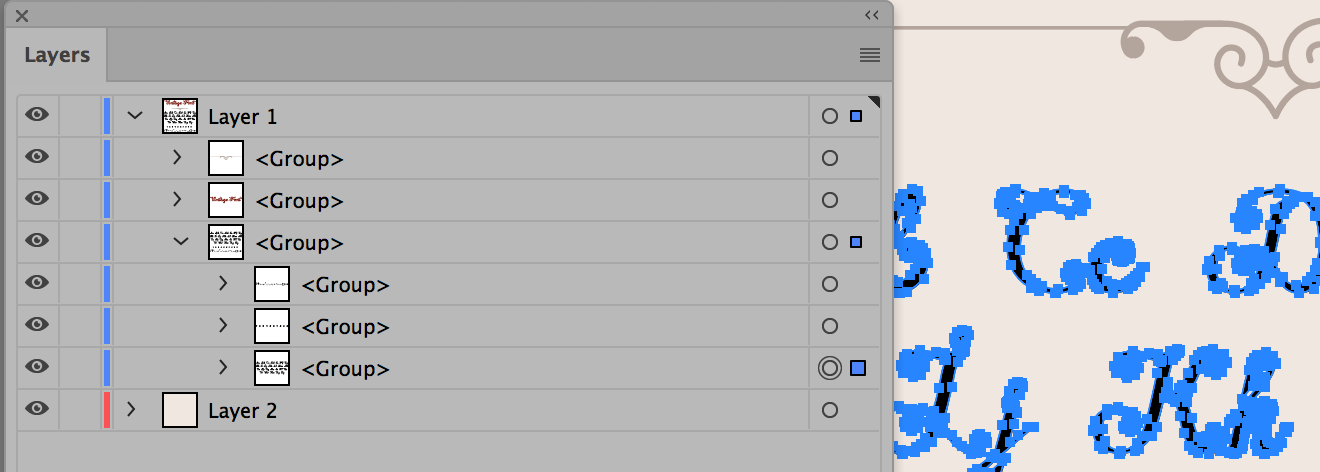Click Layer 1 blue selection indicator square
The width and height of the screenshot is (1320, 472).
(856, 116)
